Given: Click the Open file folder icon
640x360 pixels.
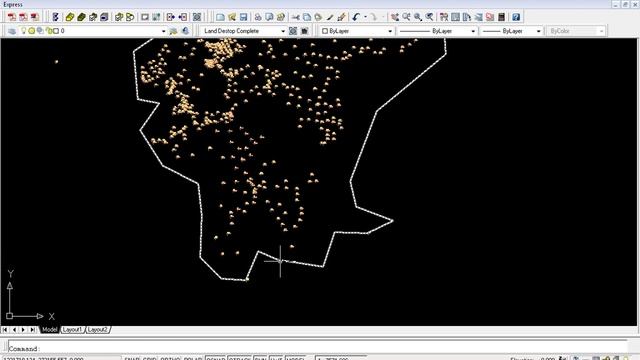Looking at the screenshot, I should (x=232, y=17).
